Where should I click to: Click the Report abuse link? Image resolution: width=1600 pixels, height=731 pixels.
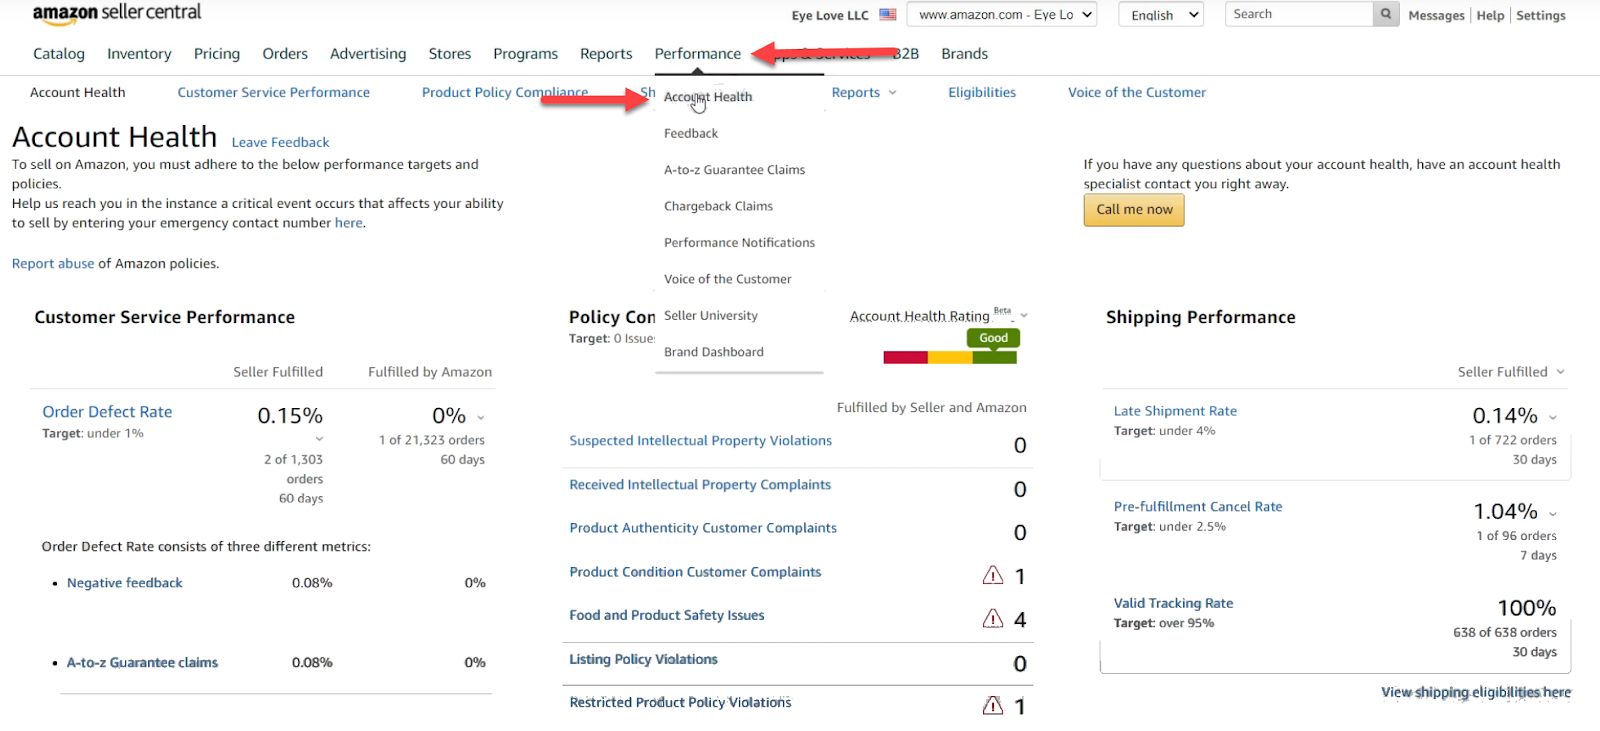point(53,264)
